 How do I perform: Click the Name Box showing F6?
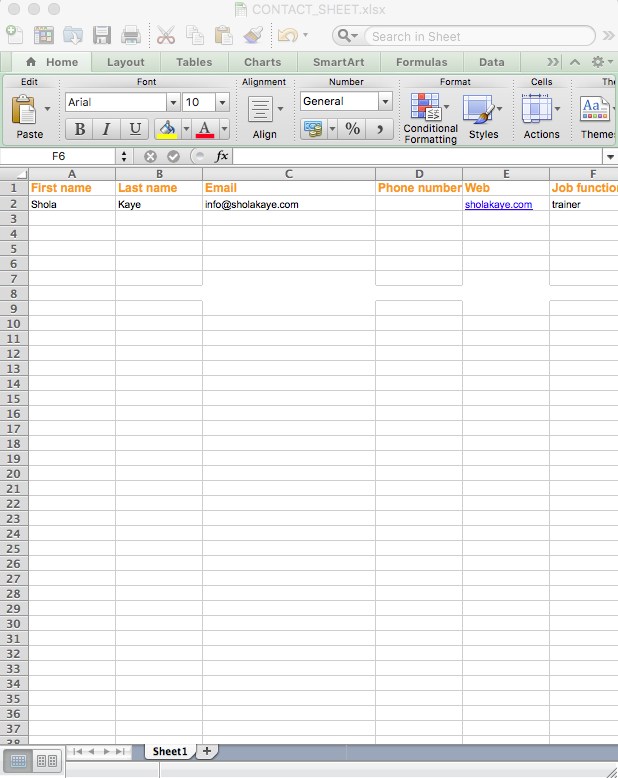(58, 156)
